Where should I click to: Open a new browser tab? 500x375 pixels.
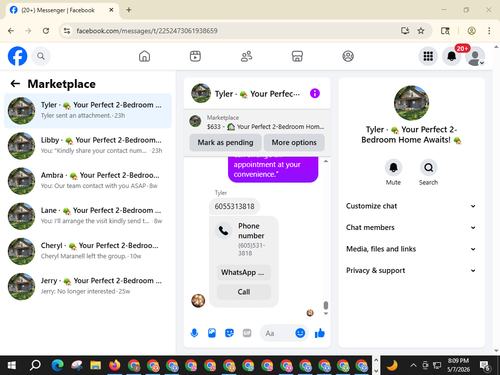(129, 10)
